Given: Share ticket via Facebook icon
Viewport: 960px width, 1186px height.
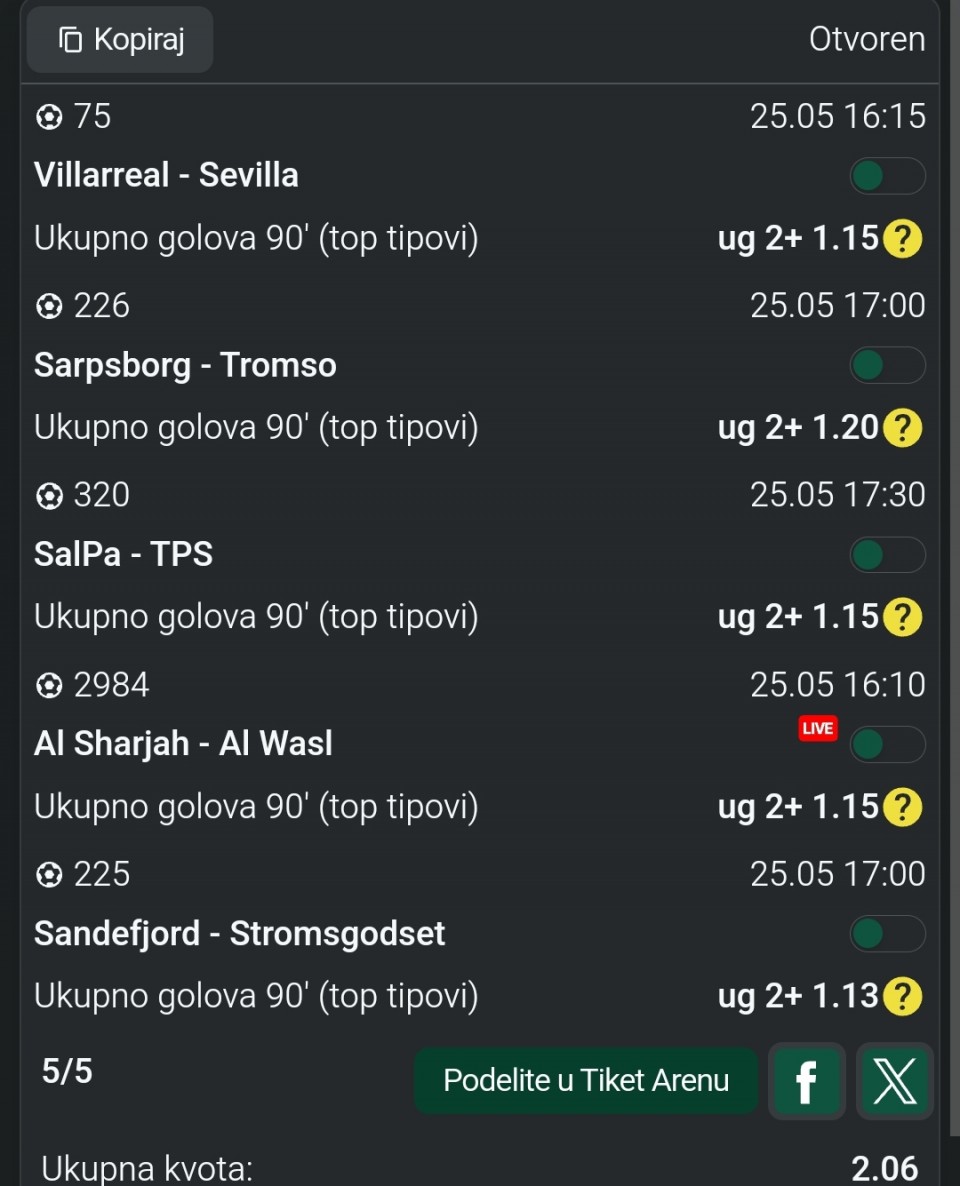Looking at the screenshot, I should [806, 1080].
